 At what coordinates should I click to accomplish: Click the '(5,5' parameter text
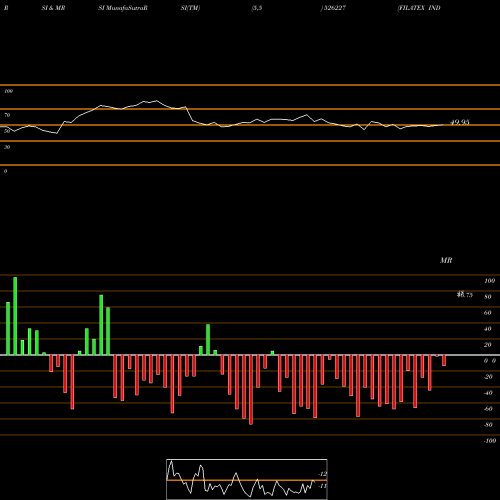(257, 8)
